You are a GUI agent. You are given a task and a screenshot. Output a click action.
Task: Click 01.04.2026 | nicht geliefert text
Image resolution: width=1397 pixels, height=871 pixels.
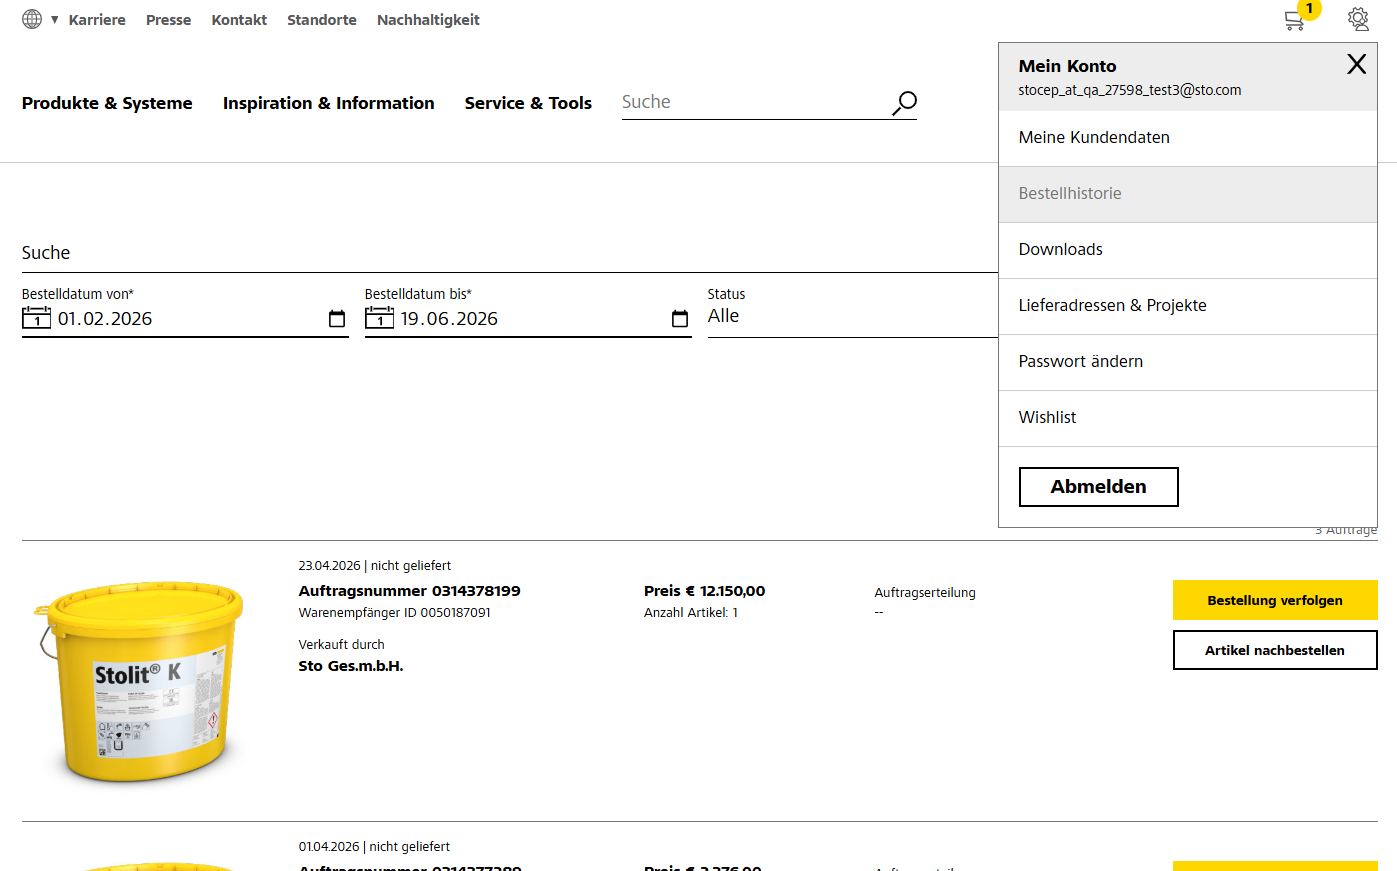(x=374, y=847)
